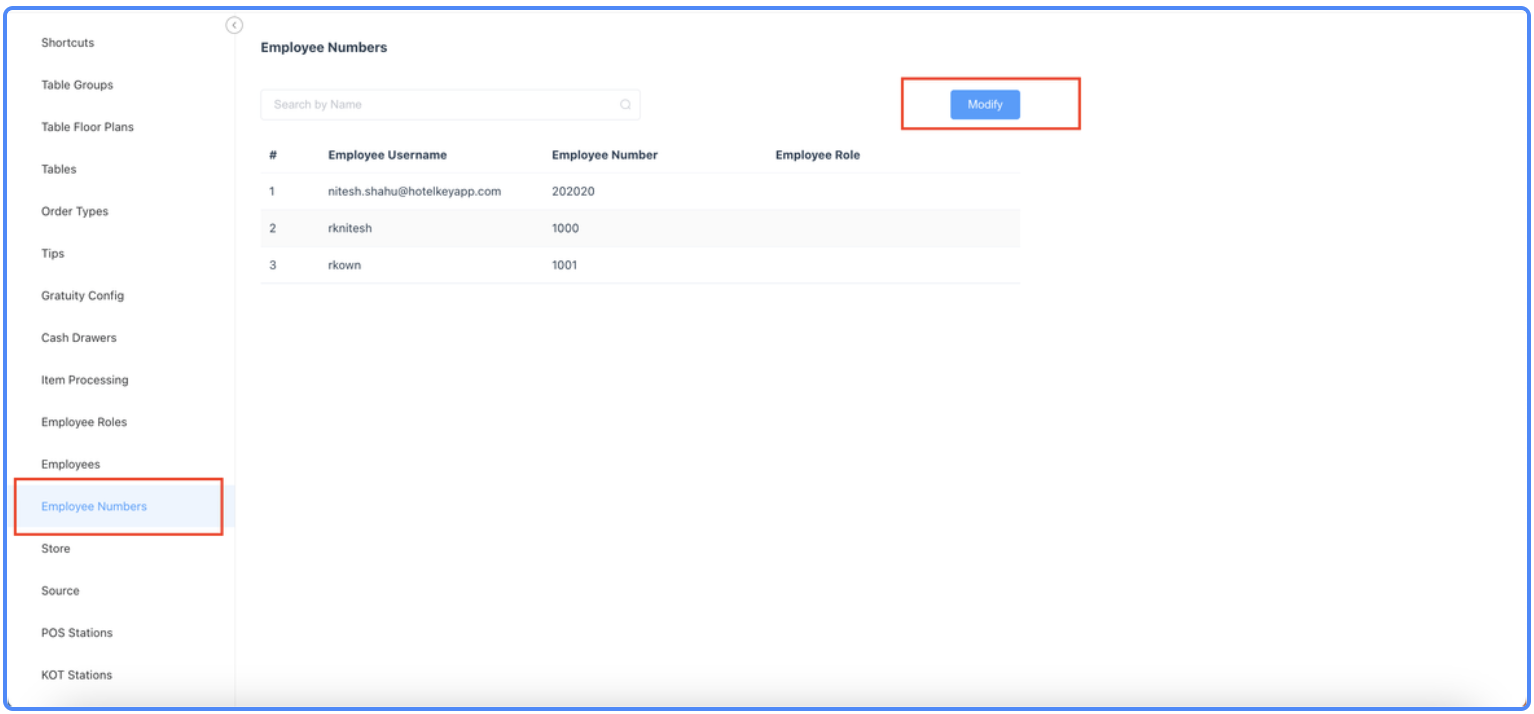Open Item Processing settings
The width and height of the screenshot is (1534, 714).
84,380
